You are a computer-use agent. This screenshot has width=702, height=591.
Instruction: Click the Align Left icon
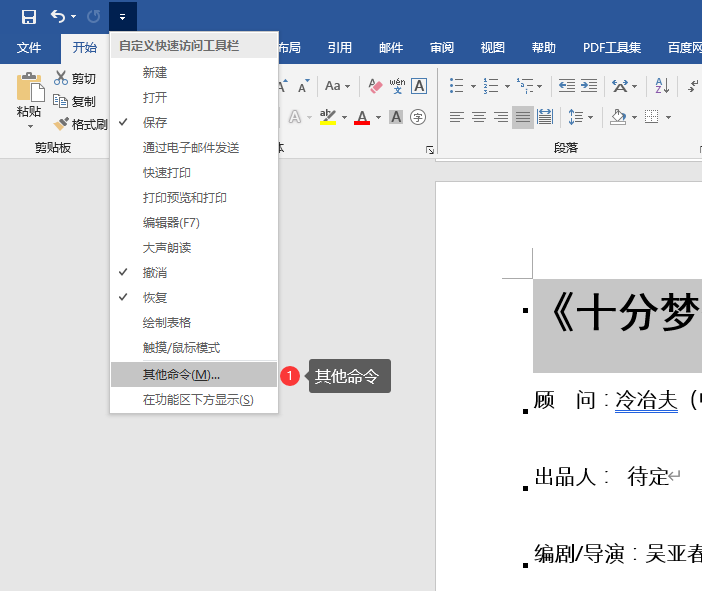pos(457,117)
